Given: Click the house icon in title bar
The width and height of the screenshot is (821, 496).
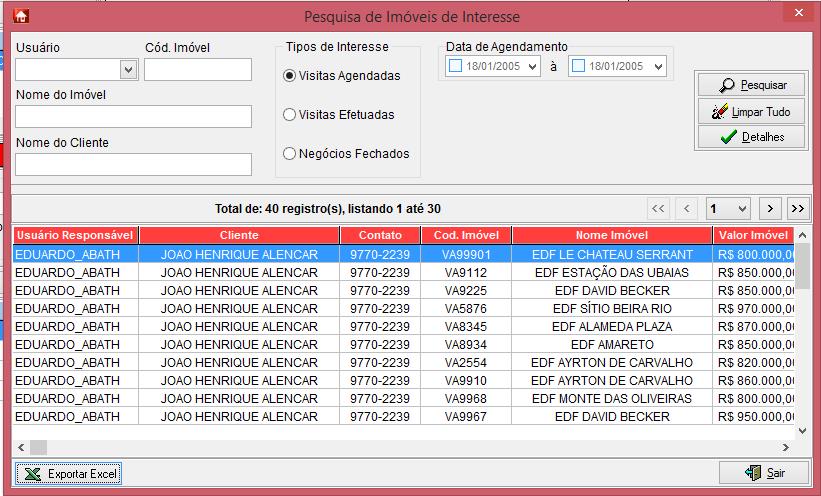Looking at the screenshot, I should pos(20,15).
